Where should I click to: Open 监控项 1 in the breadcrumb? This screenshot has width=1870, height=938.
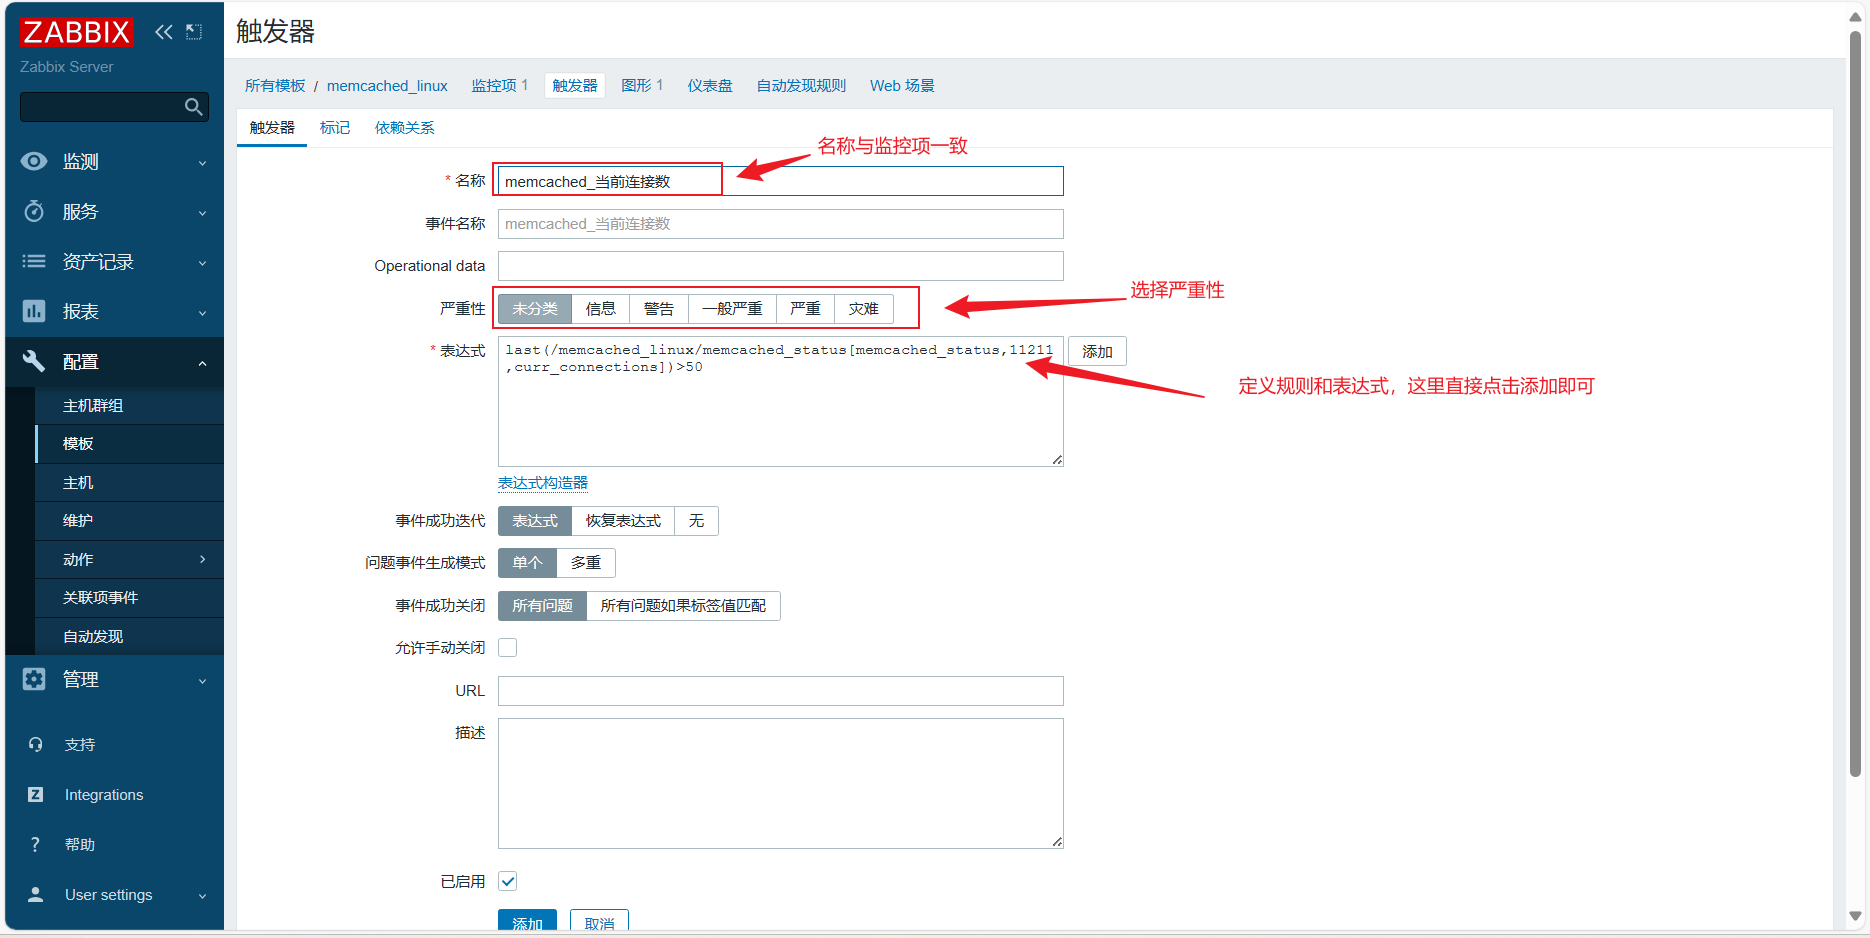(499, 86)
